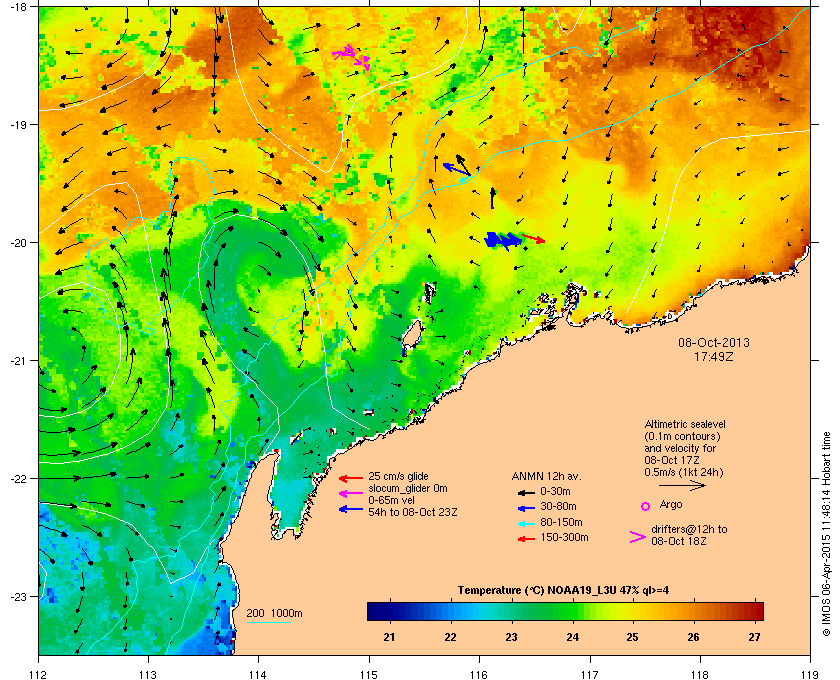Click the blue 30-80m ANMN legend arrow
Viewport: 840px width, 680px height.
click(x=527, y=508)
